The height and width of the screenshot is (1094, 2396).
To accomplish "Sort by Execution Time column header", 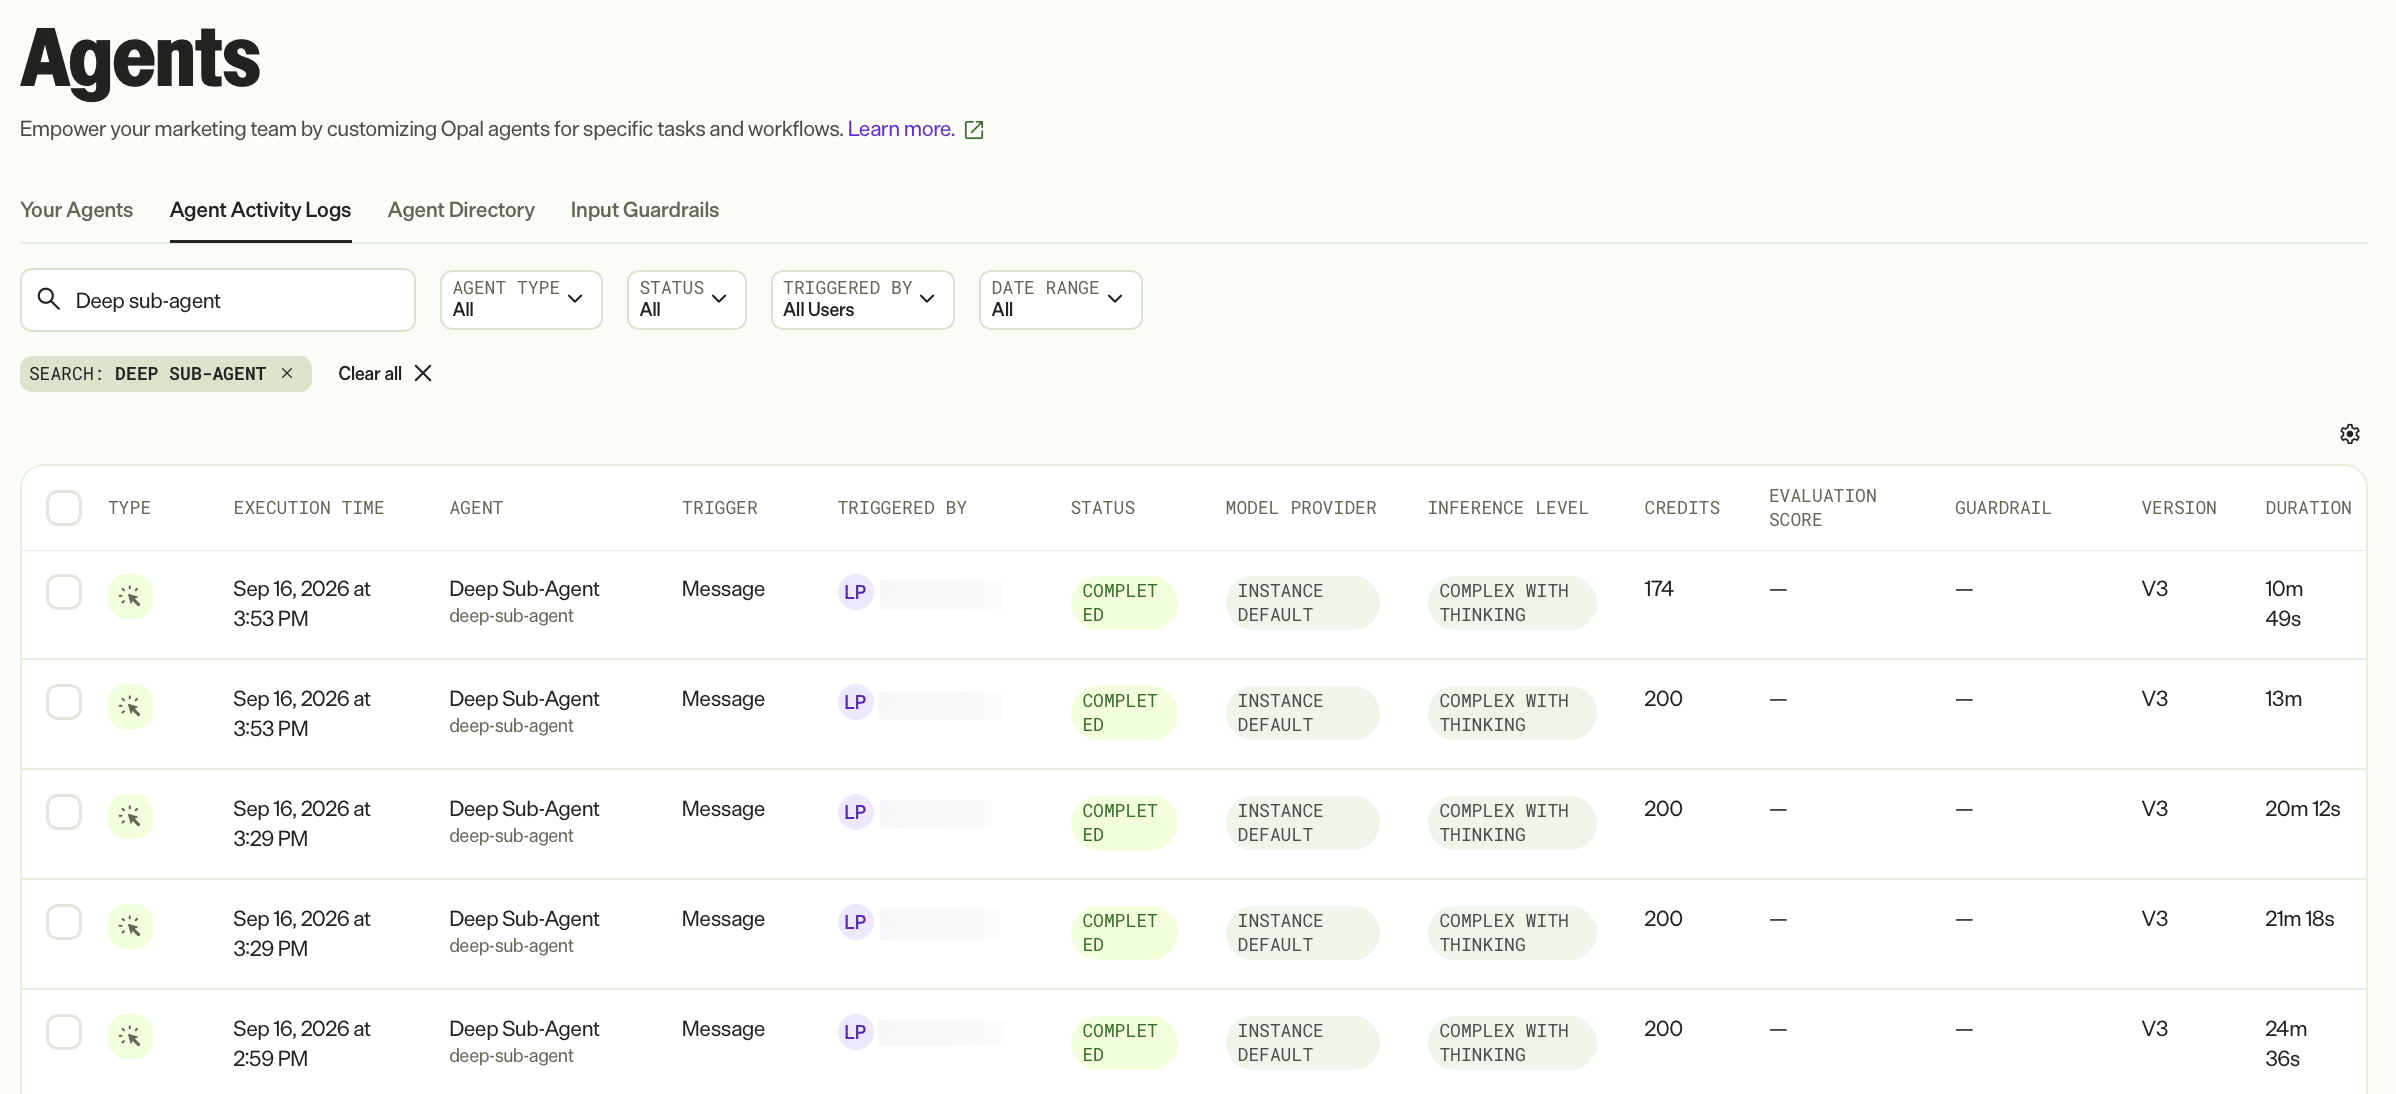I will pos(309,508).
